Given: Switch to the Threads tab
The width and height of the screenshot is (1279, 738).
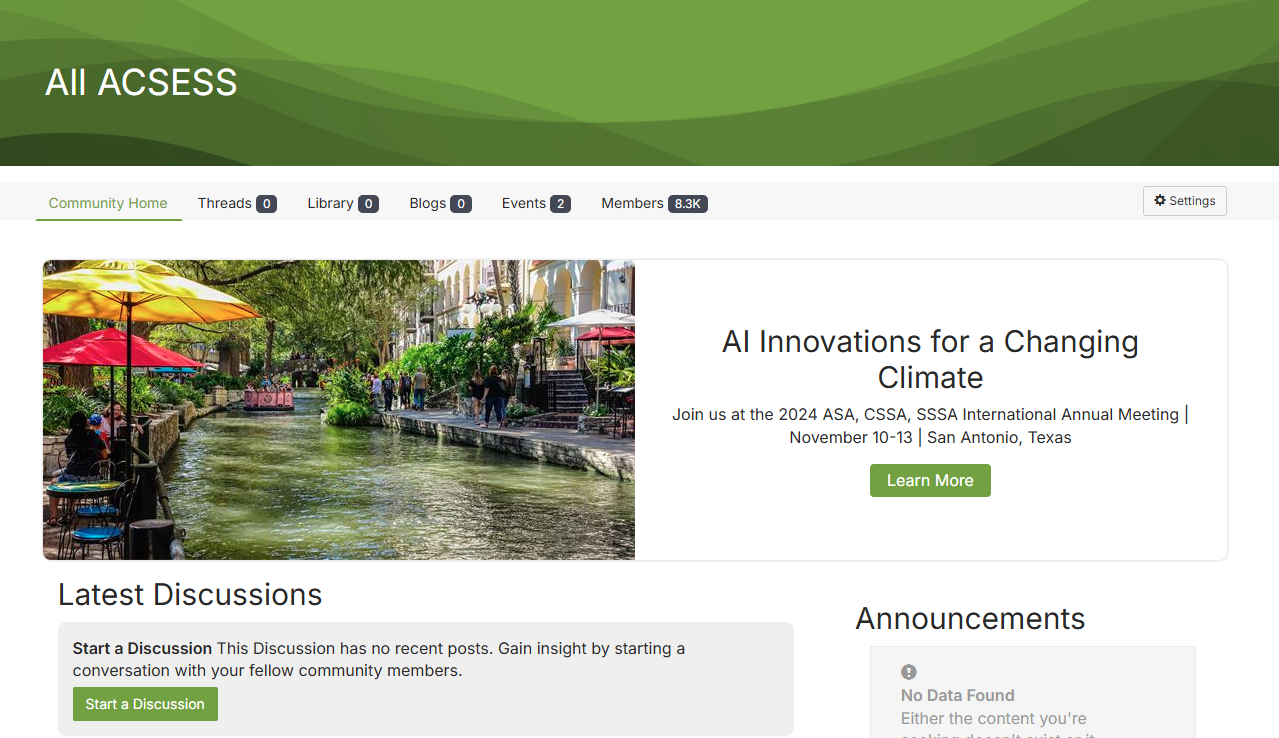Looking at the screenshot, I should (x=224, y=203).
